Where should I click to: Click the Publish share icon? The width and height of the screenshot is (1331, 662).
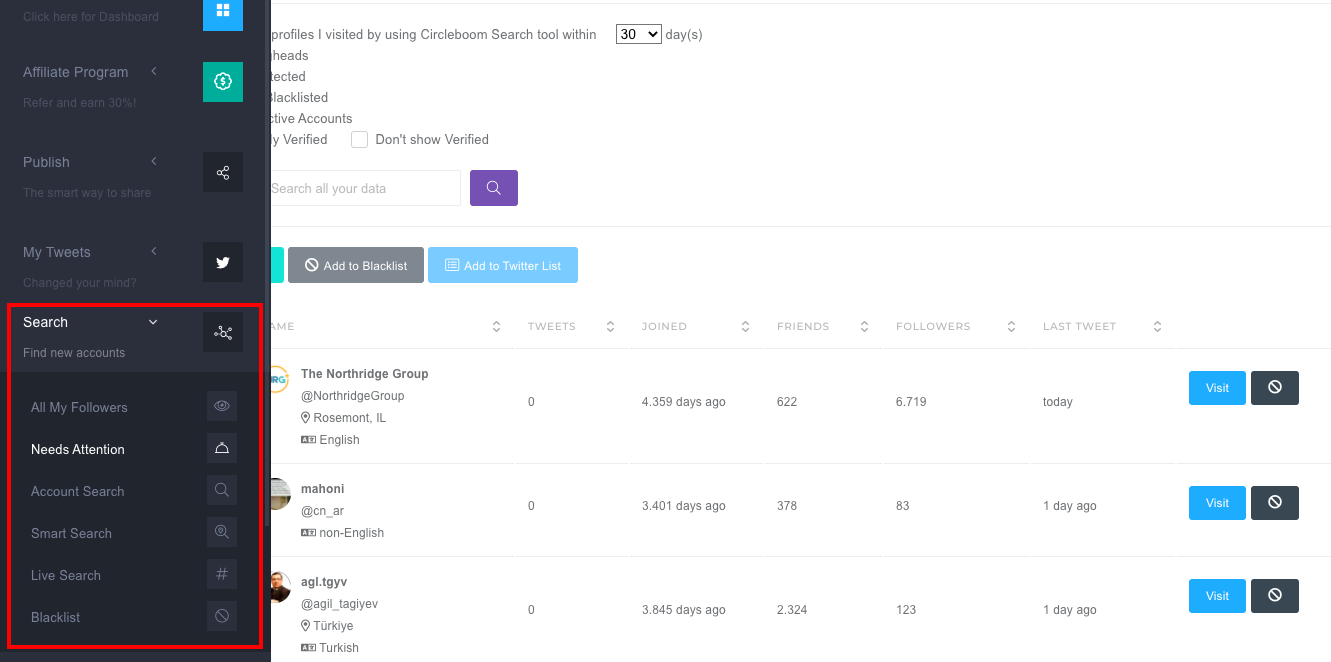coord(223,172)
